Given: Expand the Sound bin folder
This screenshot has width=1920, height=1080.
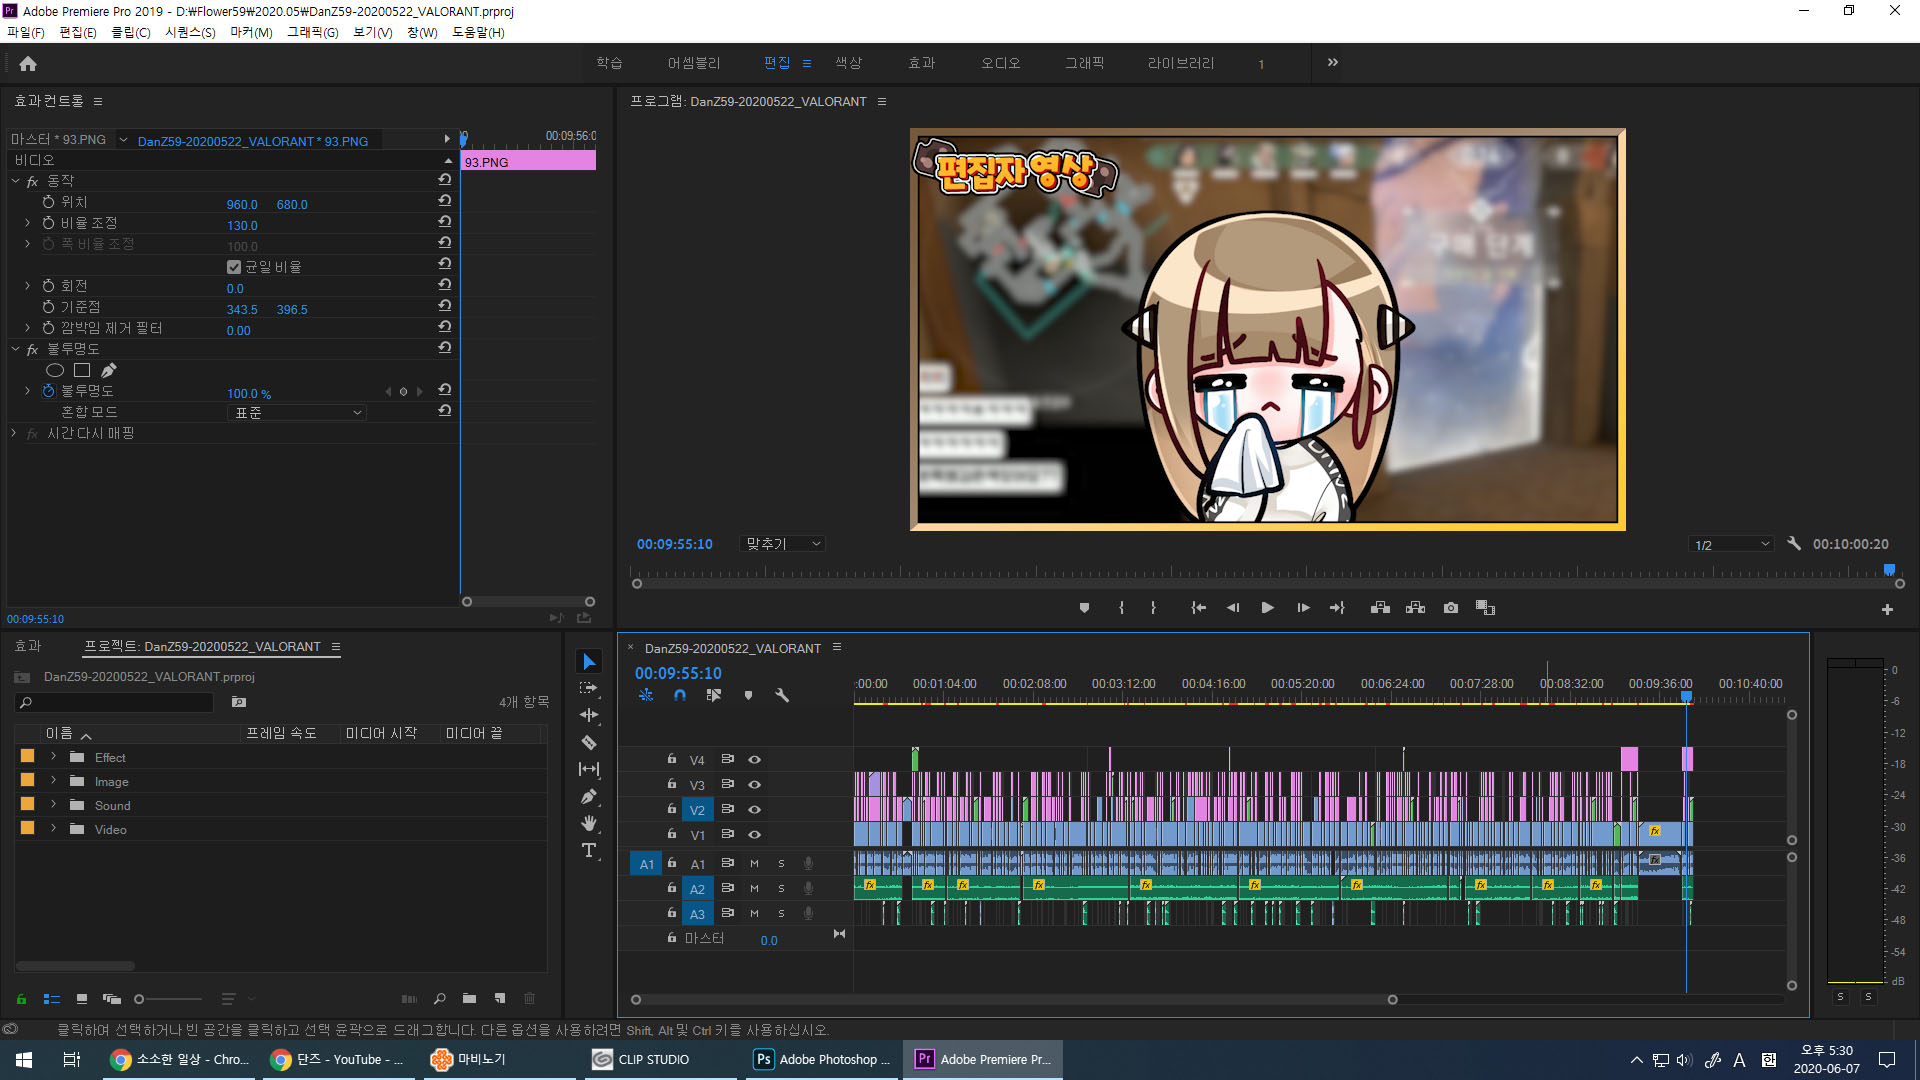Looking at the screenshot, I should (x=53, y=805).
